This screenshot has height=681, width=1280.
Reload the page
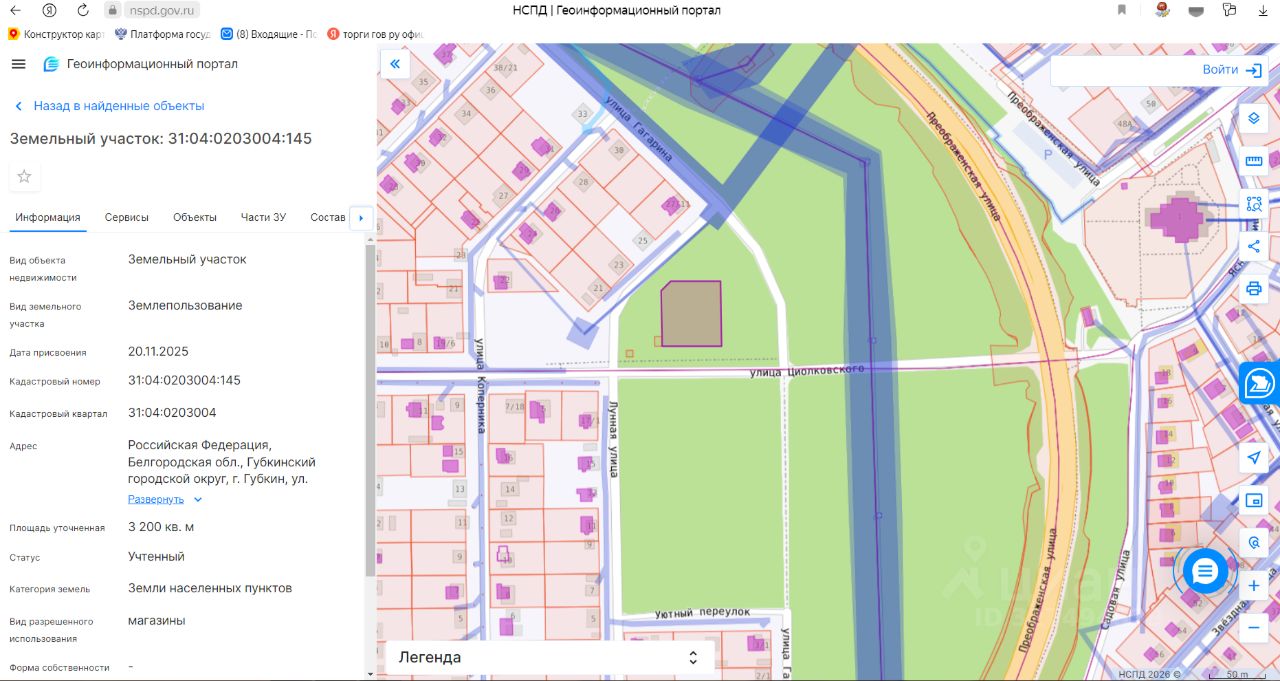coord(83,10)
